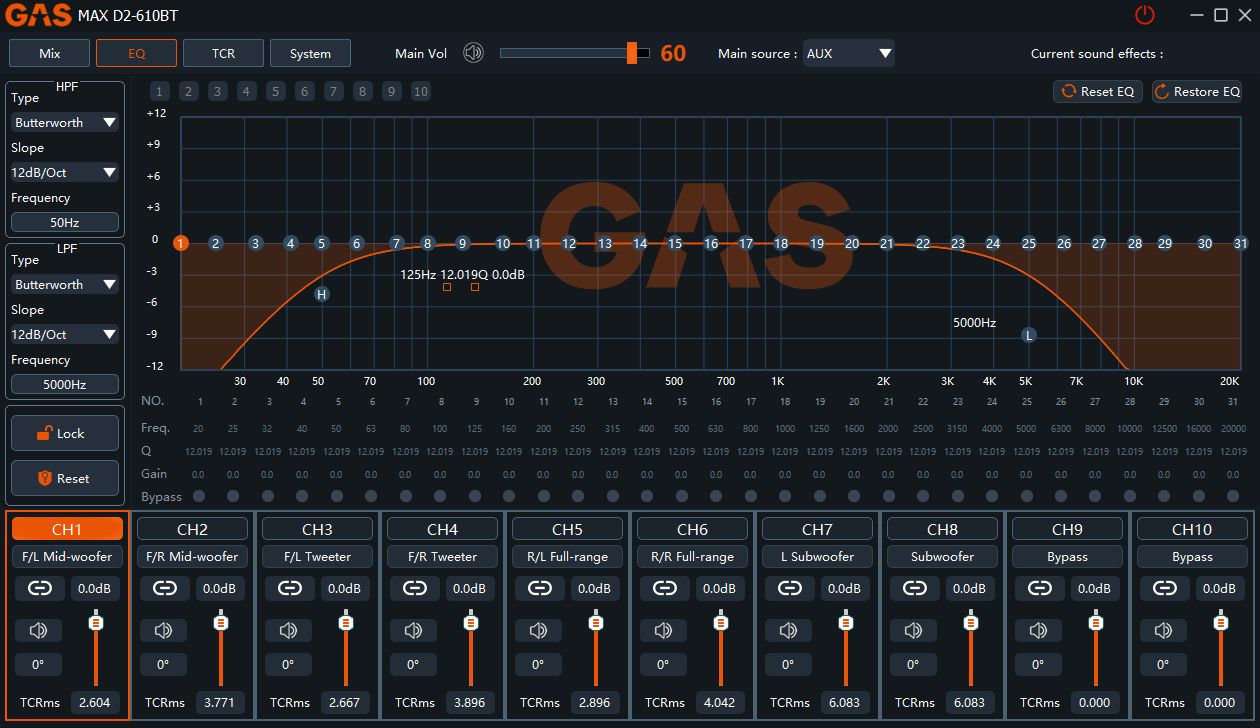Viewport: 1260px width, 728px height.
Task: Mute CH3 using its speaker icon
Action: point(288,630)
